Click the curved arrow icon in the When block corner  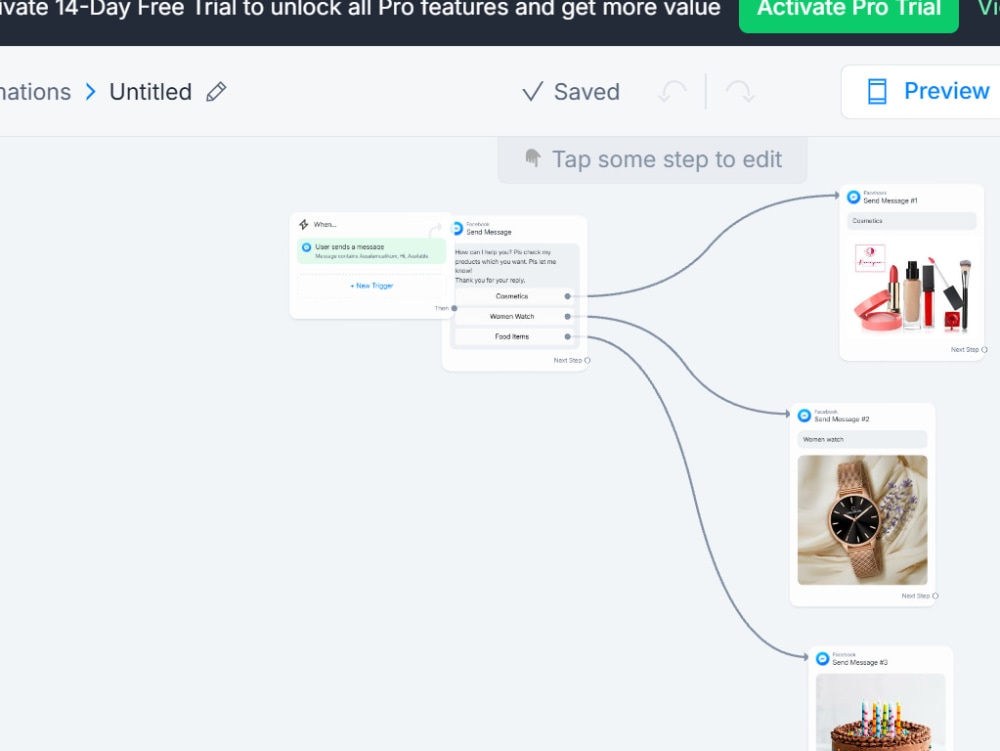tap(436, 229)
